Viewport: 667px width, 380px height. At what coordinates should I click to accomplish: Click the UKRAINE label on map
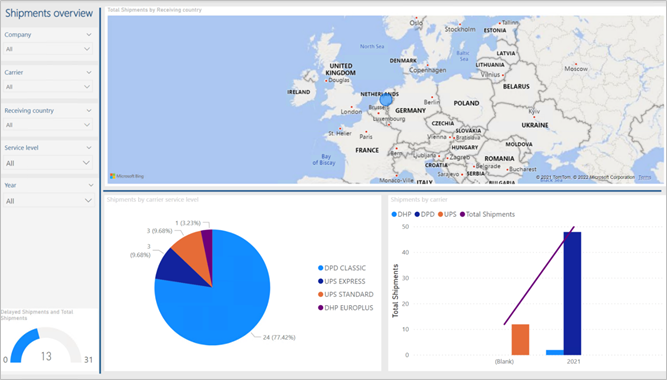[535, 125]
